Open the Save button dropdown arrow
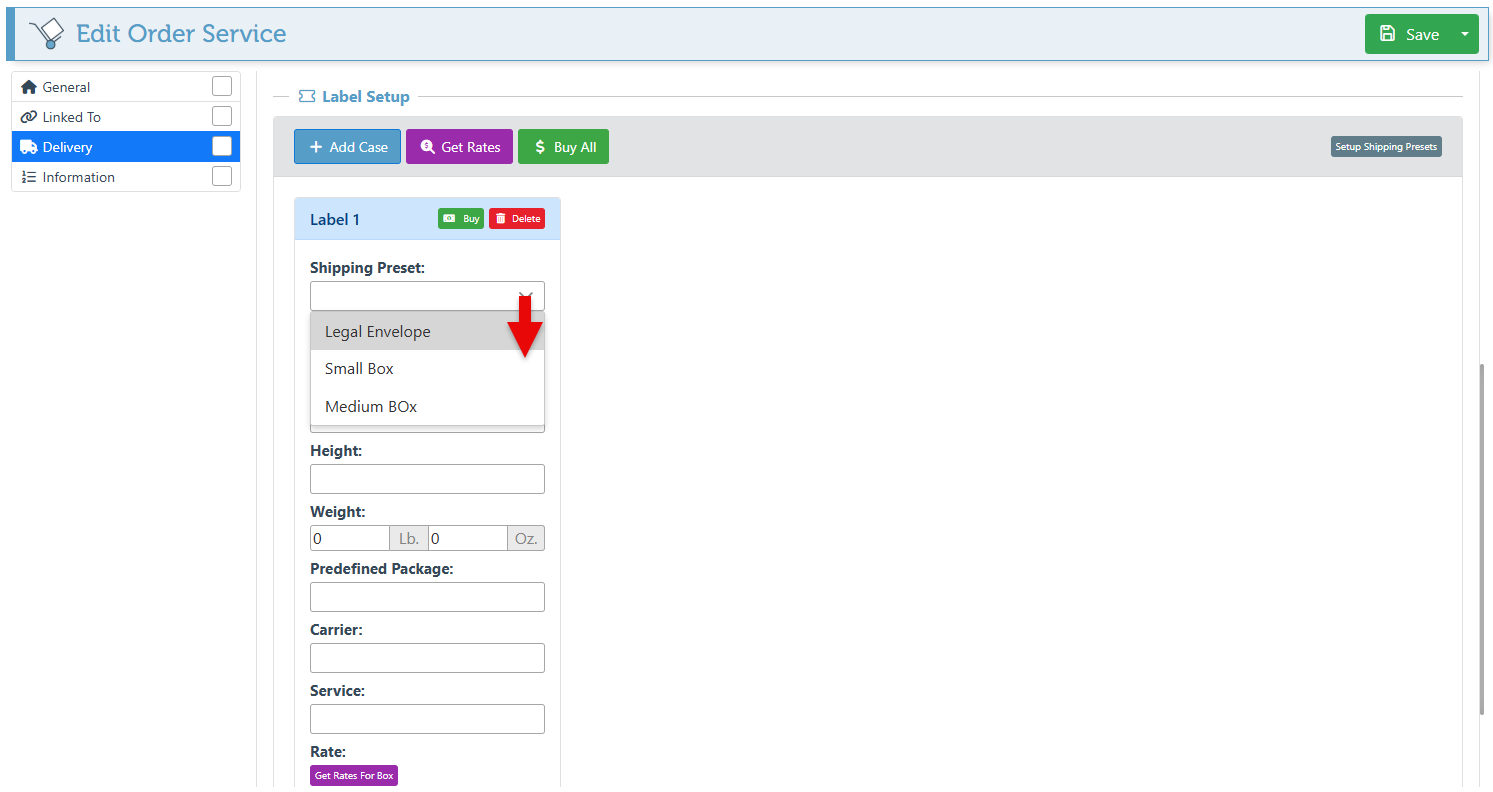Image resolution: width=1493 pixels, height=792 pixels. [1465, 34]
